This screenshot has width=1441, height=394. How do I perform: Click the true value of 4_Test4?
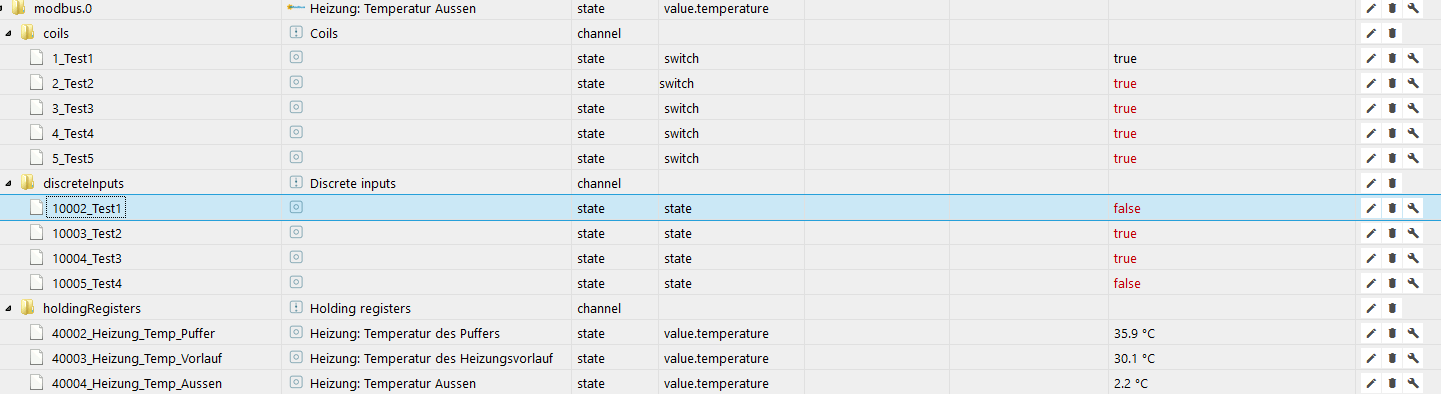pyautogui.click(x=1125, y=133)
